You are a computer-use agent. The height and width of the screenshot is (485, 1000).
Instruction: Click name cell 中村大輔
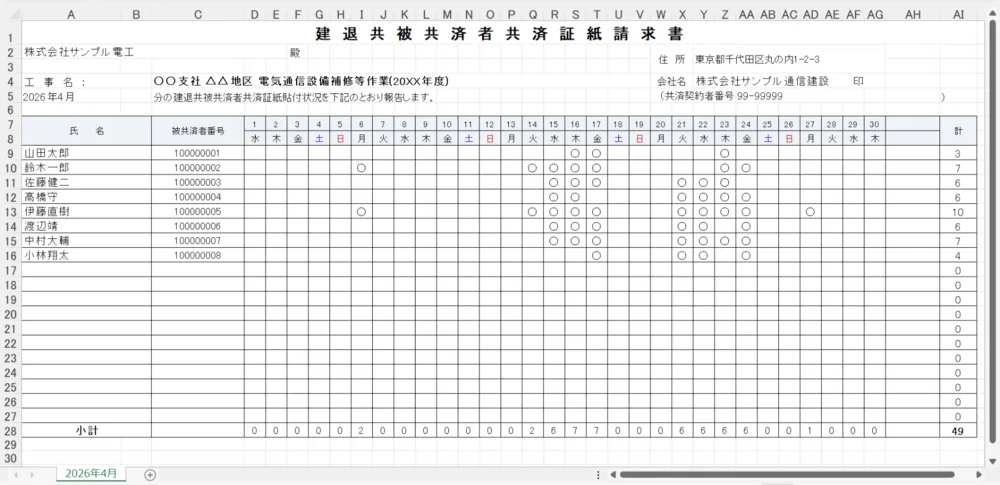(87, 241)
